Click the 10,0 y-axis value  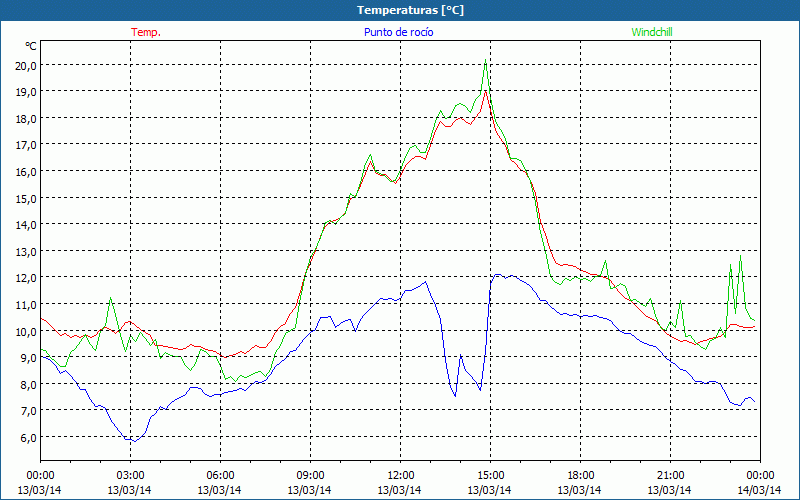[27, 331]
